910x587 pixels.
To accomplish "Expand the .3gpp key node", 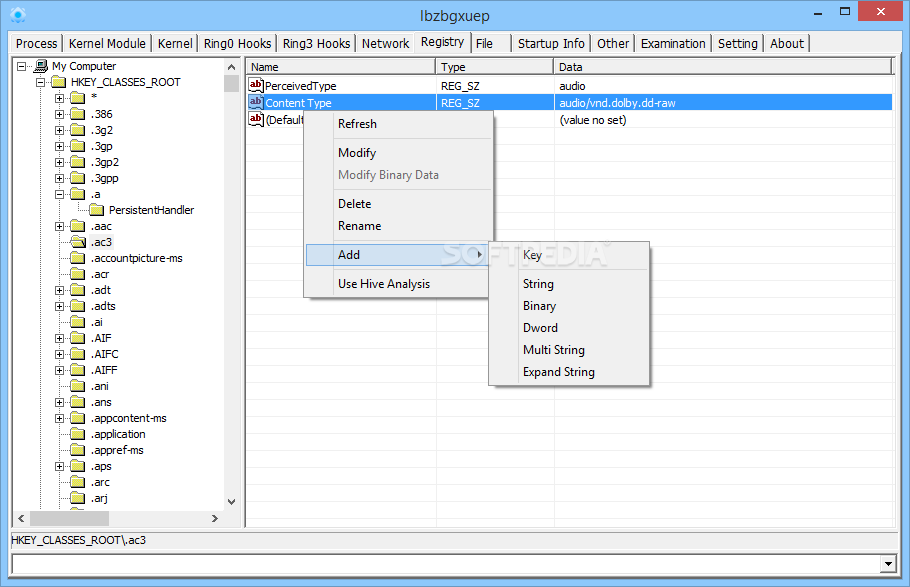I will [59, 178].
